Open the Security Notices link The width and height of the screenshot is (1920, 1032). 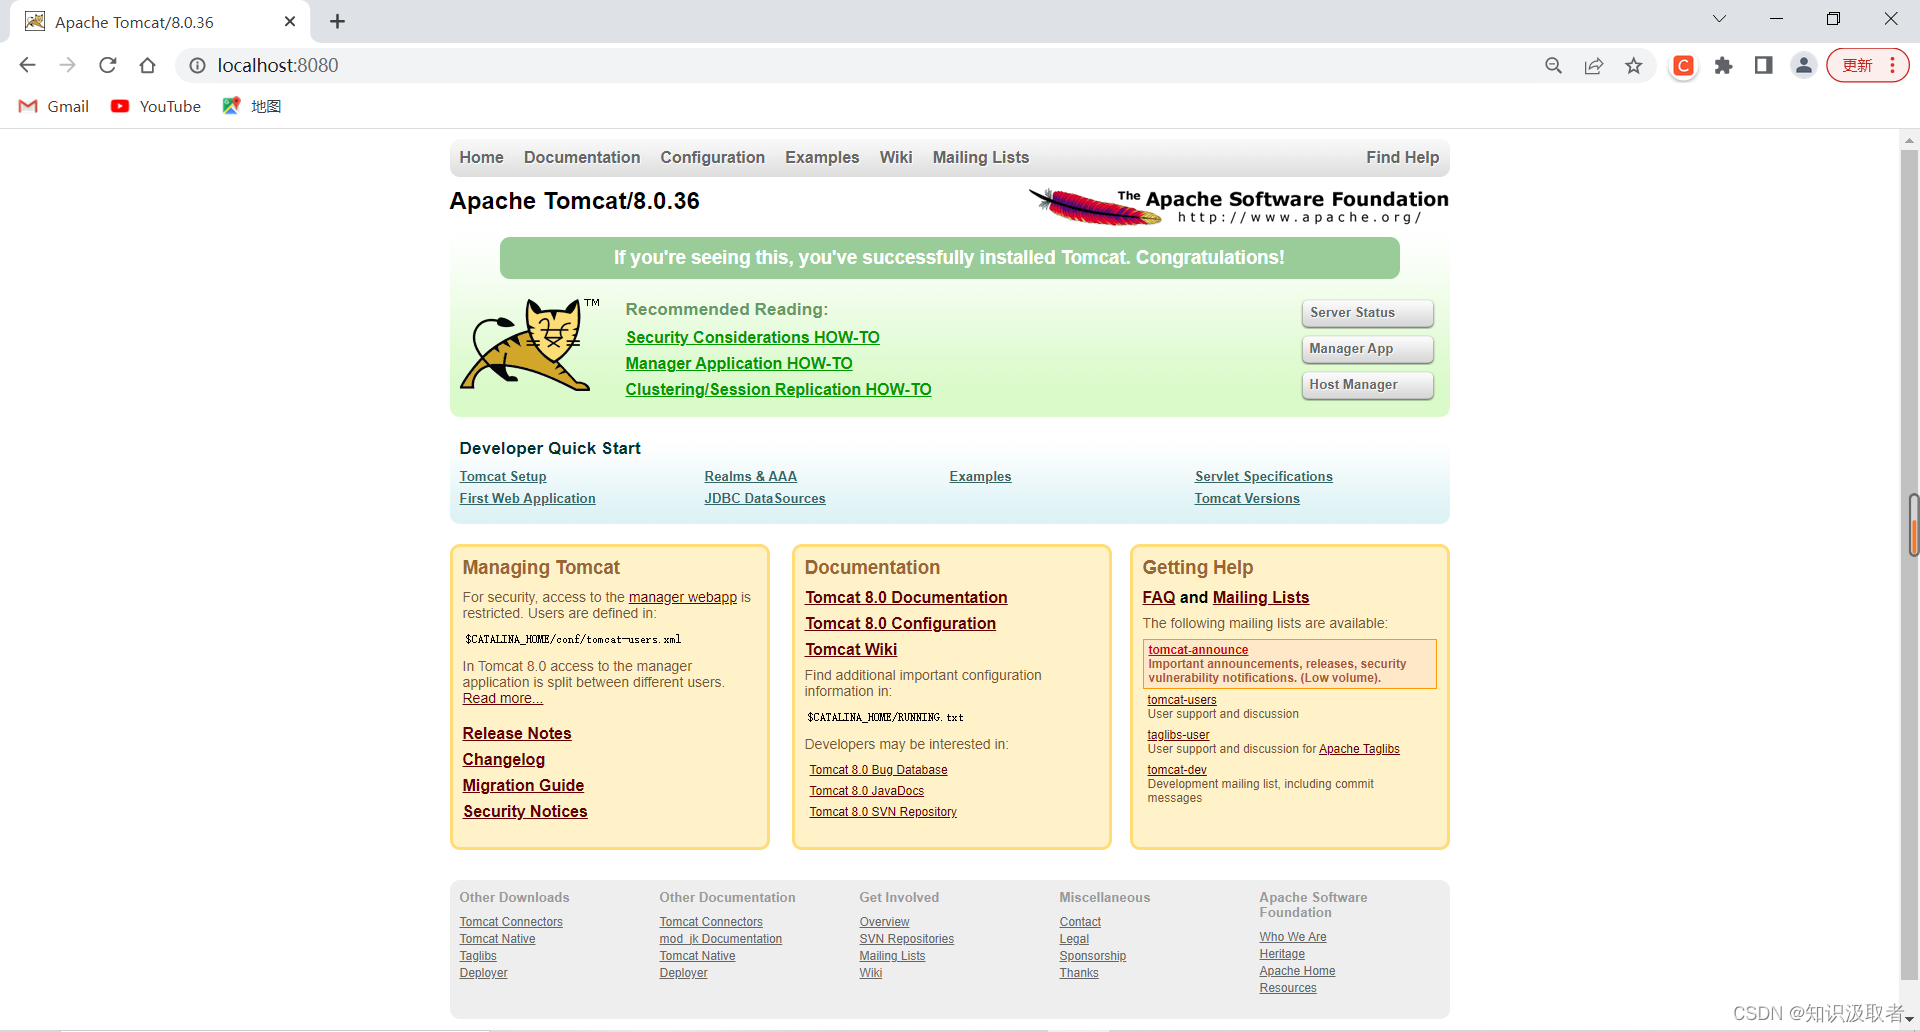pyautogui.click(x=525, y=811)
